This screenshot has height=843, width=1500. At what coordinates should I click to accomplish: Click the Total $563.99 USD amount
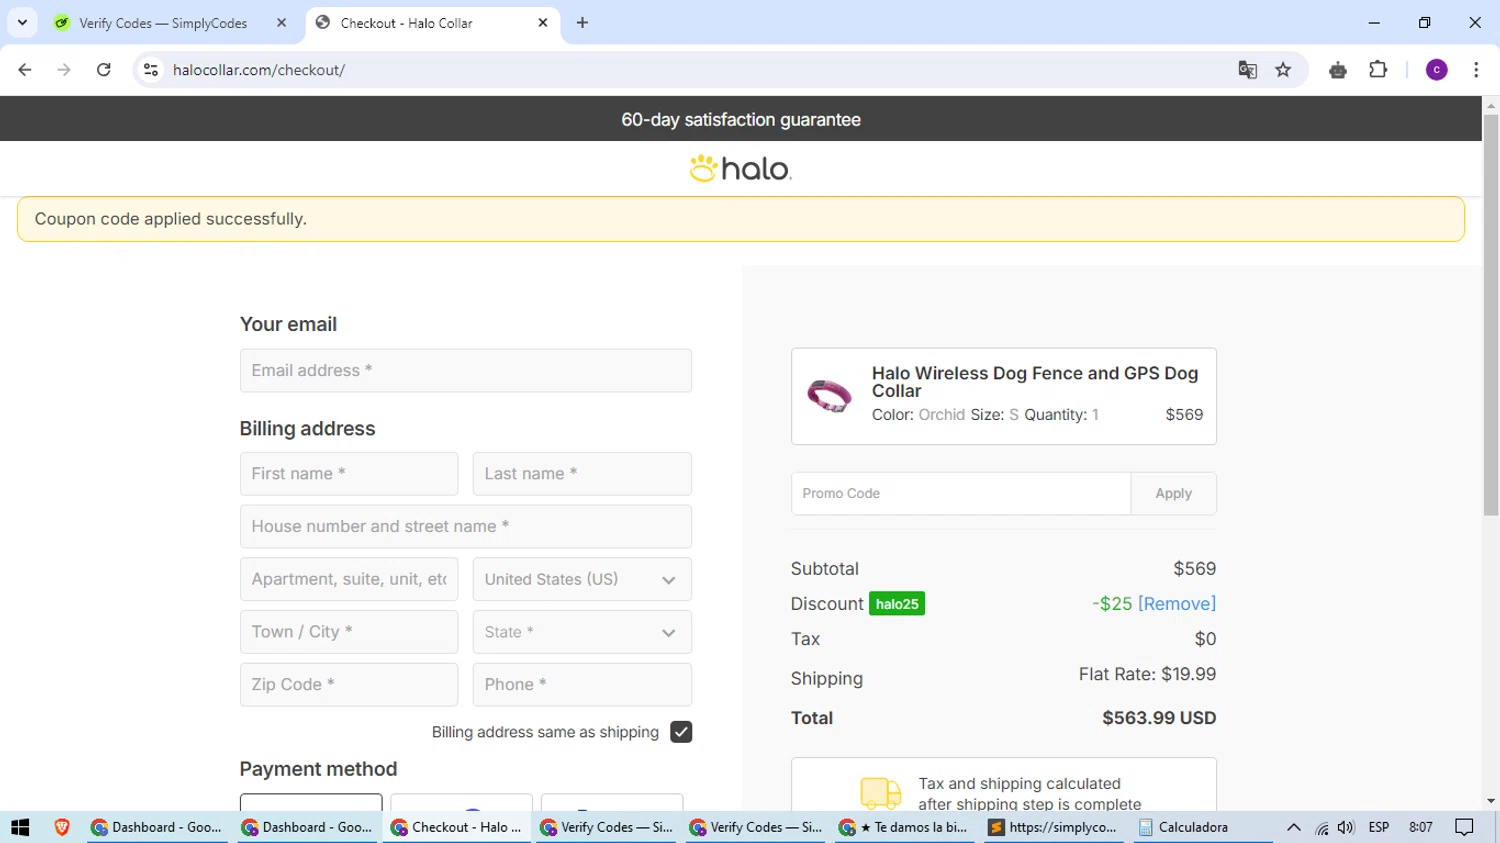pos(1159,718)
